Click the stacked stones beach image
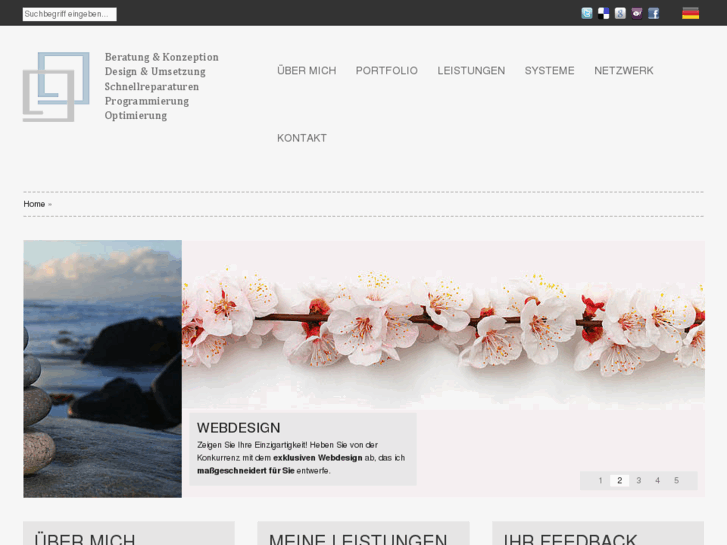Image resolution: width=727 pixels, height=545 pixels. click(102, 369)
